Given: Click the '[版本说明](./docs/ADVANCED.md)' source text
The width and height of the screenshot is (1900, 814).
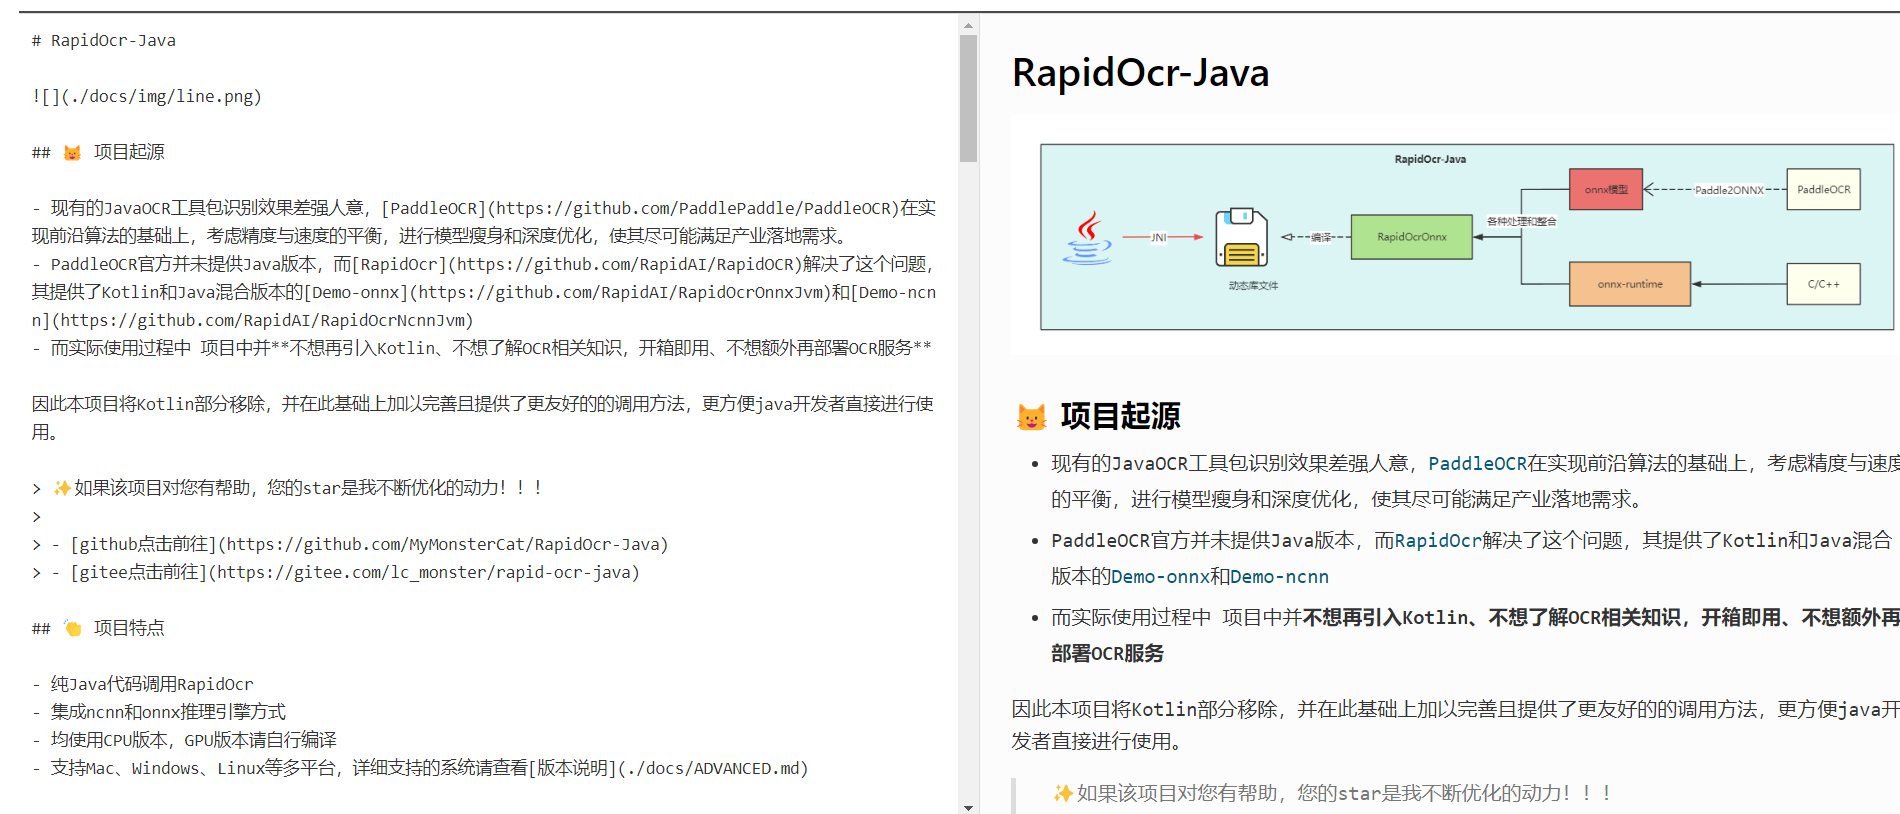Looking at the screenshot, I should tap(668, 768).
